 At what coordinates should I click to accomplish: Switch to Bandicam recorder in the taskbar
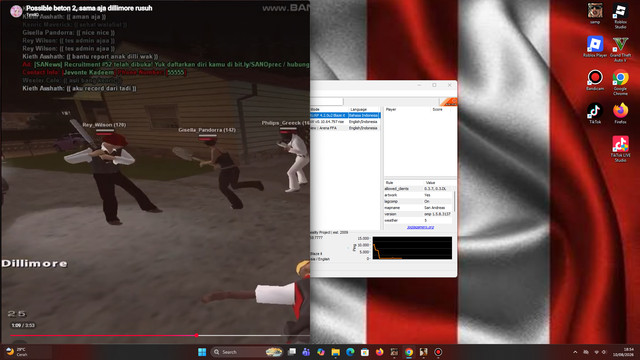(x=438, y=352)
